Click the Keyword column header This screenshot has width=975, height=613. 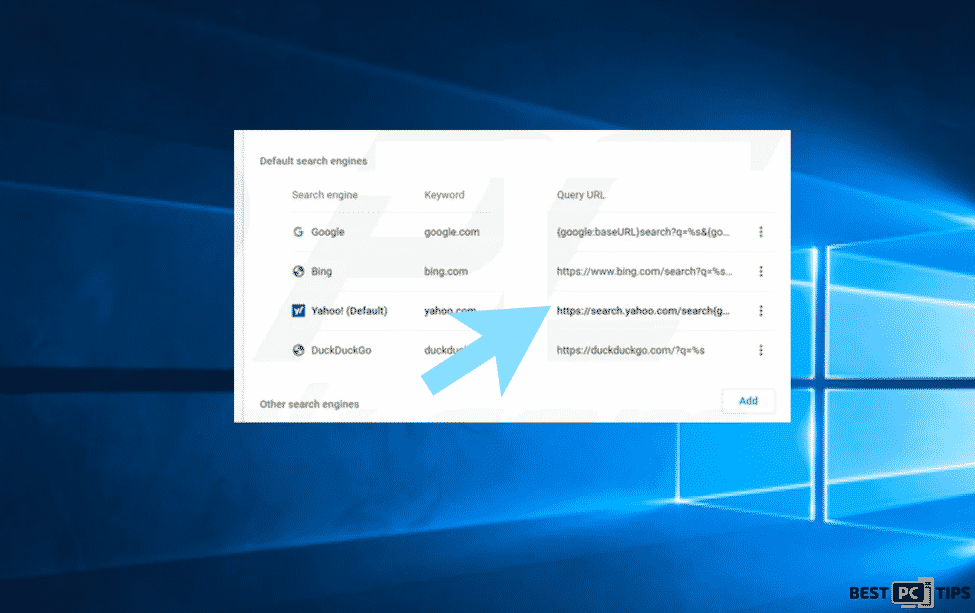[x=444, y=195]
